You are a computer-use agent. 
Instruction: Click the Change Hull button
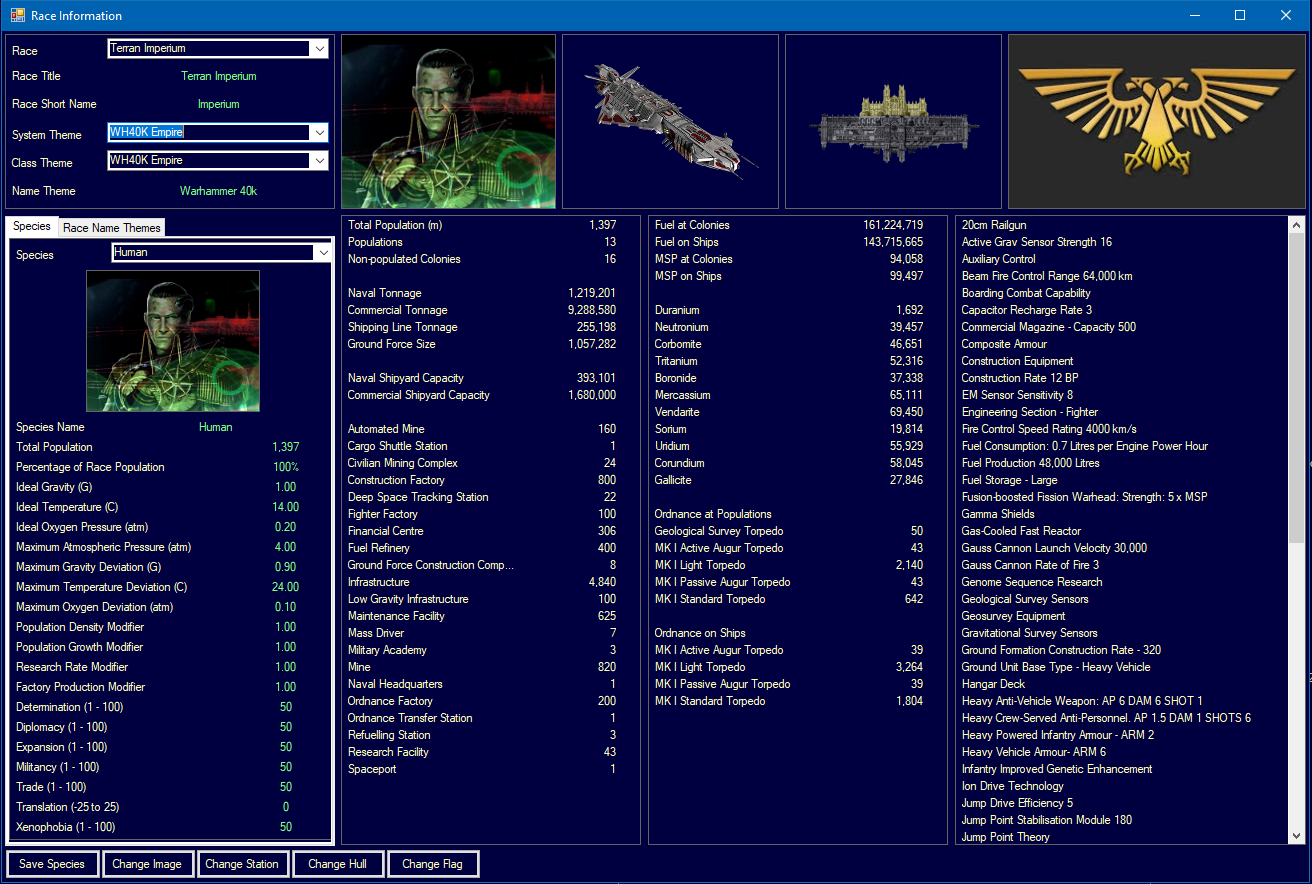[338, 864]
